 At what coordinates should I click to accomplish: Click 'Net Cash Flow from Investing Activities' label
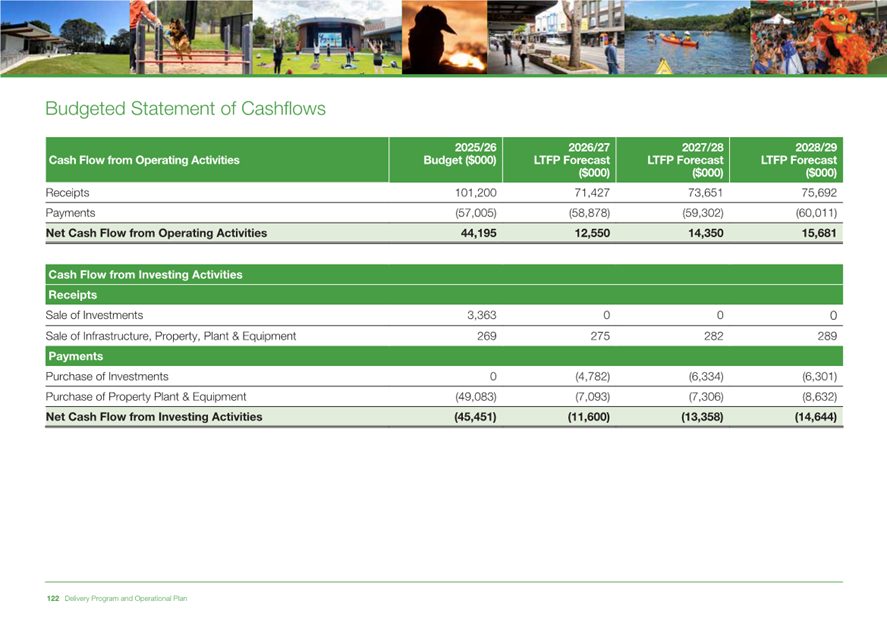pos(154,417)
